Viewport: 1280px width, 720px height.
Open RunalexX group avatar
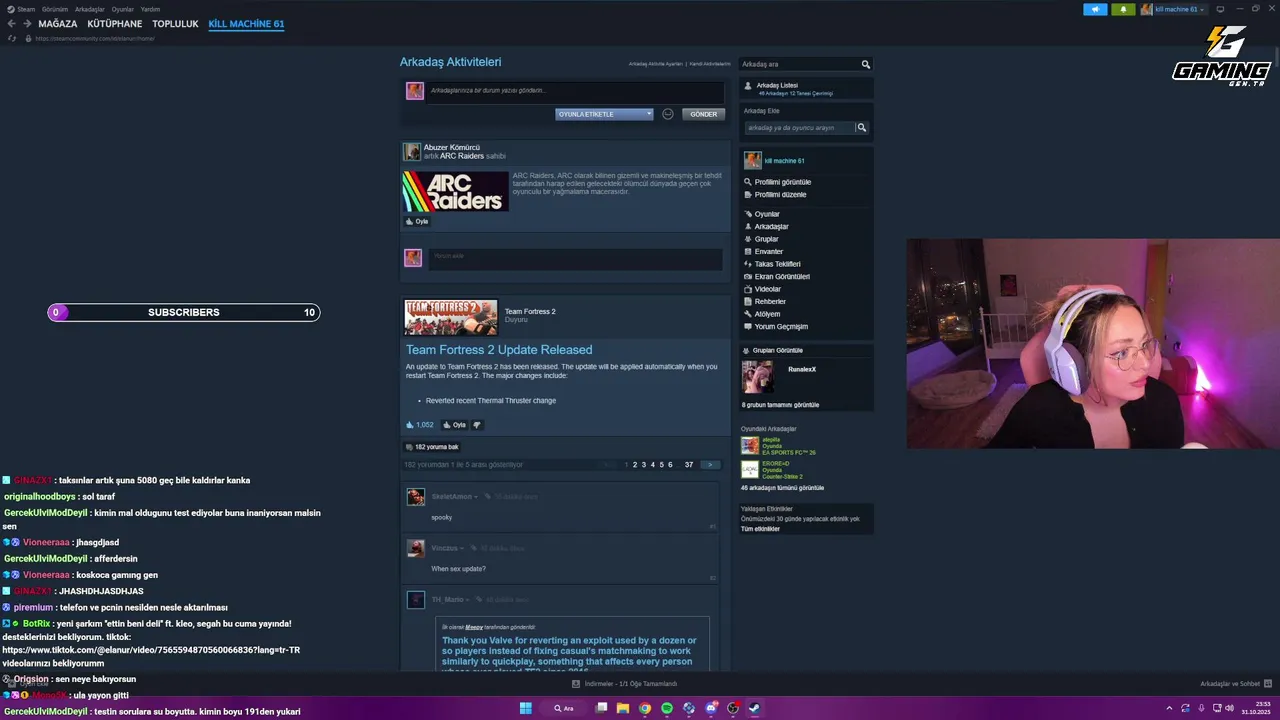[757, 377]
